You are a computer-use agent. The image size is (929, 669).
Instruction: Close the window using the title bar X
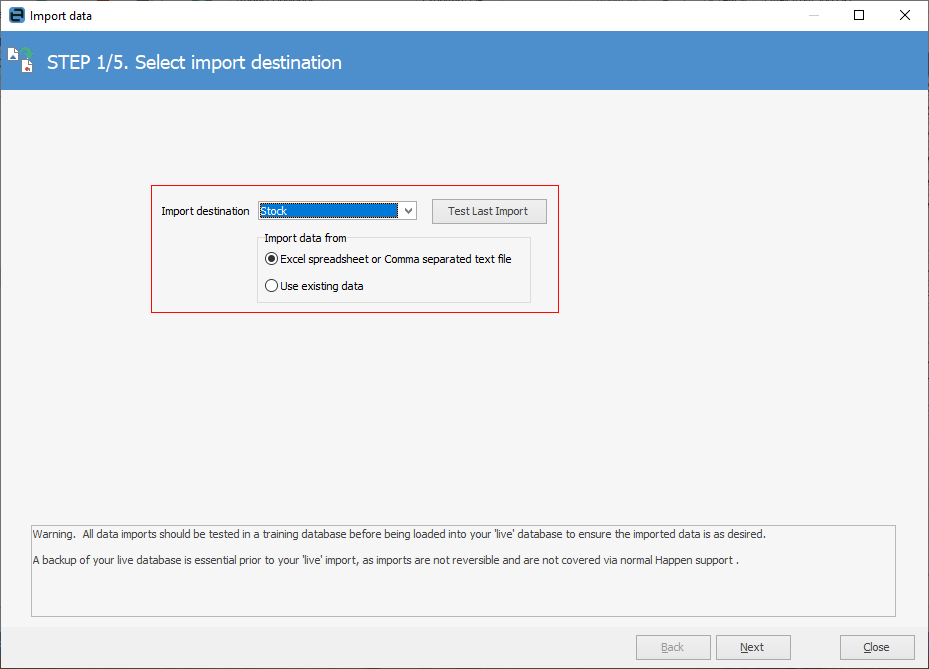tap(905, 16)
